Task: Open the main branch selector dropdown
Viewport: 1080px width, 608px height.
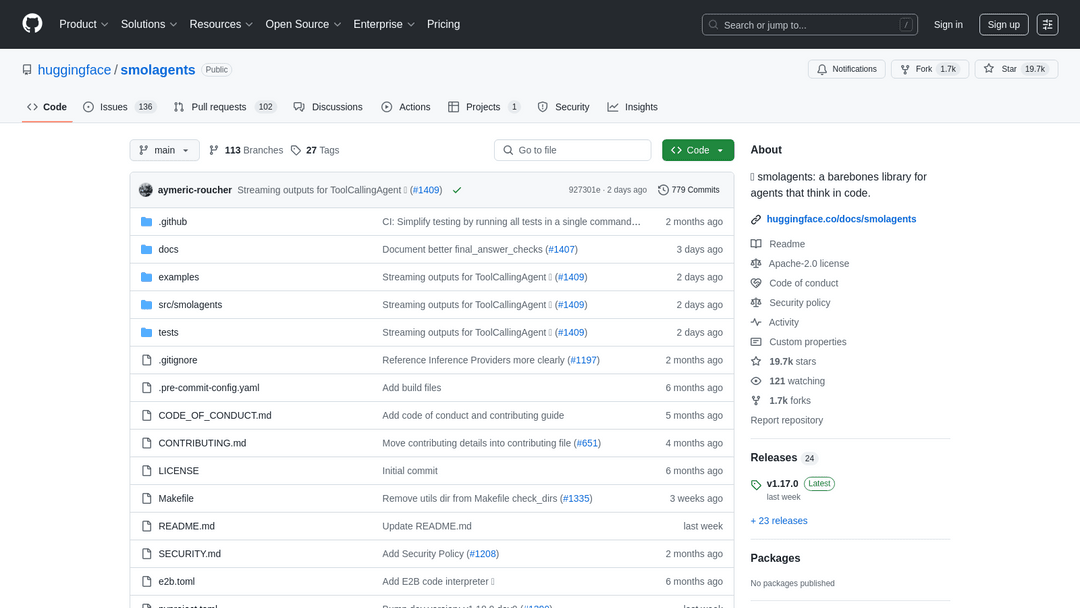Action: [x=165, y=150]
